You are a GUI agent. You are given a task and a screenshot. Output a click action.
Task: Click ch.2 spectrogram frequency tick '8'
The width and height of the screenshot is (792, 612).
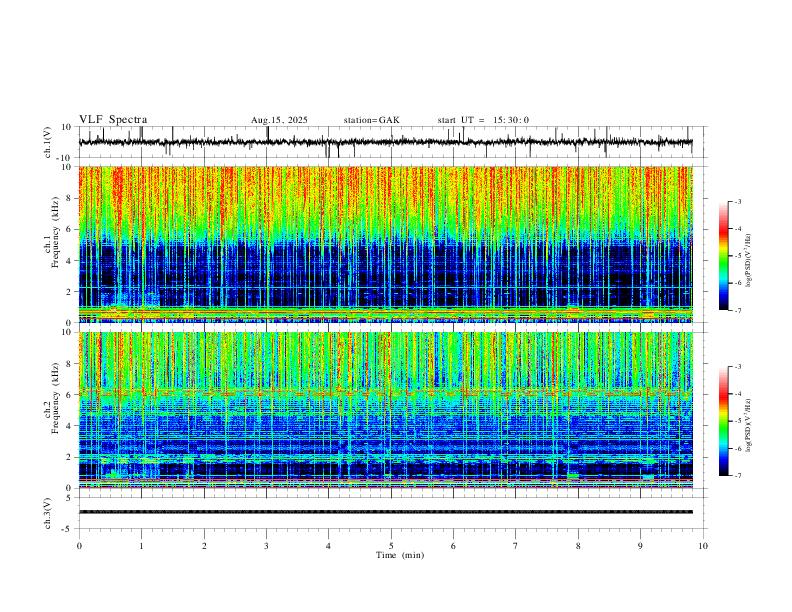(x=70, y=364)
